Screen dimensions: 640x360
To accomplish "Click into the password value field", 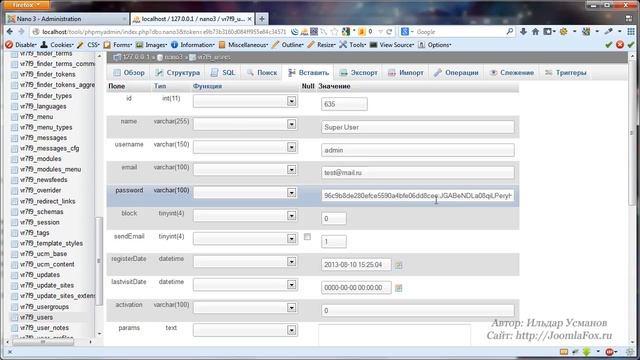I will 418,196.
